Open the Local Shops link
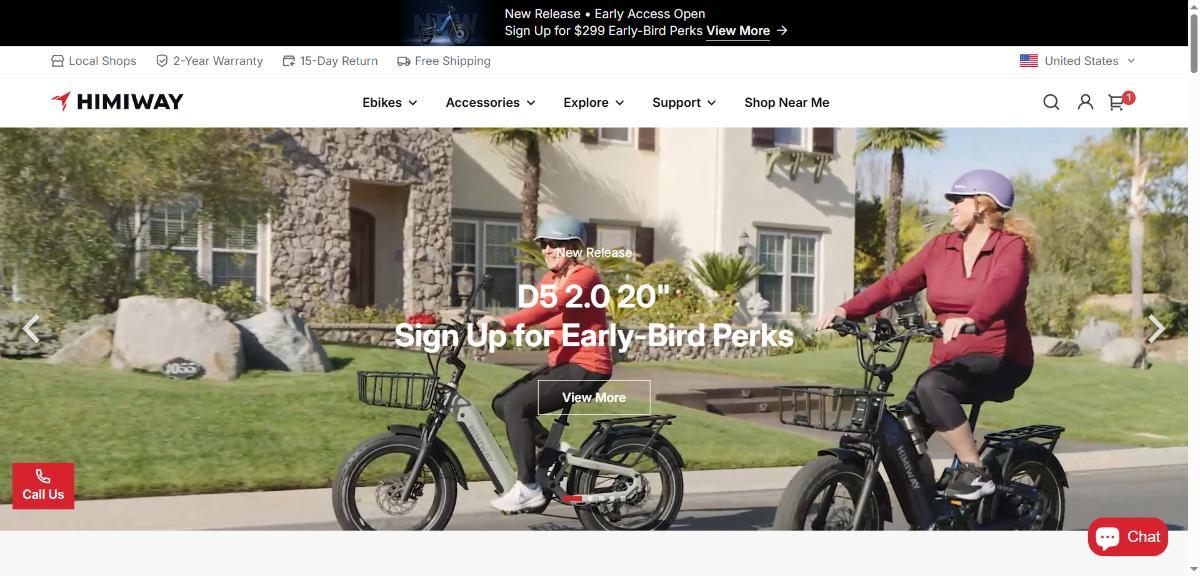This screenshot has width=1200, height=576. [x=94, y=61]
